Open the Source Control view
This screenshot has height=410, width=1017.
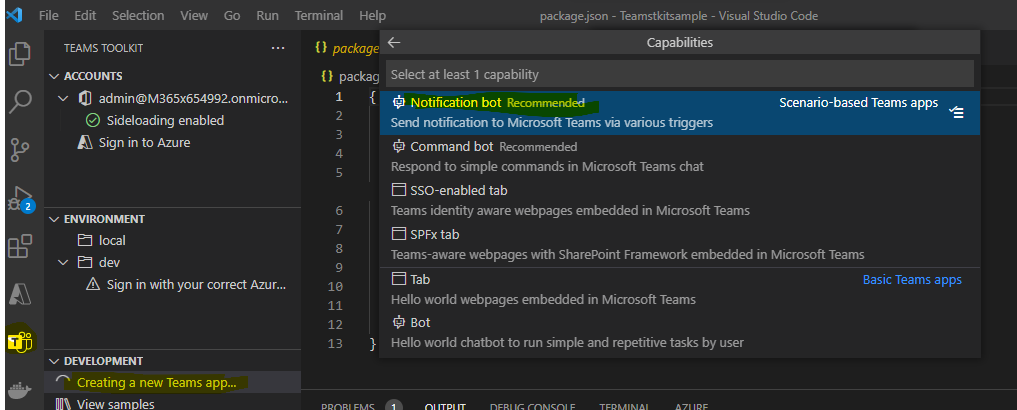point(20,149)
